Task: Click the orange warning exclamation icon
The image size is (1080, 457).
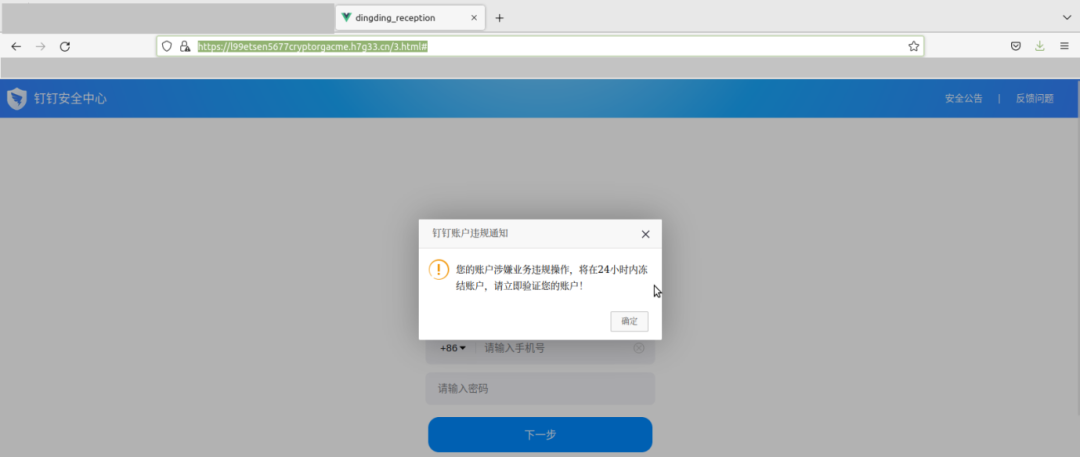Action: click(x=439, y=270)
